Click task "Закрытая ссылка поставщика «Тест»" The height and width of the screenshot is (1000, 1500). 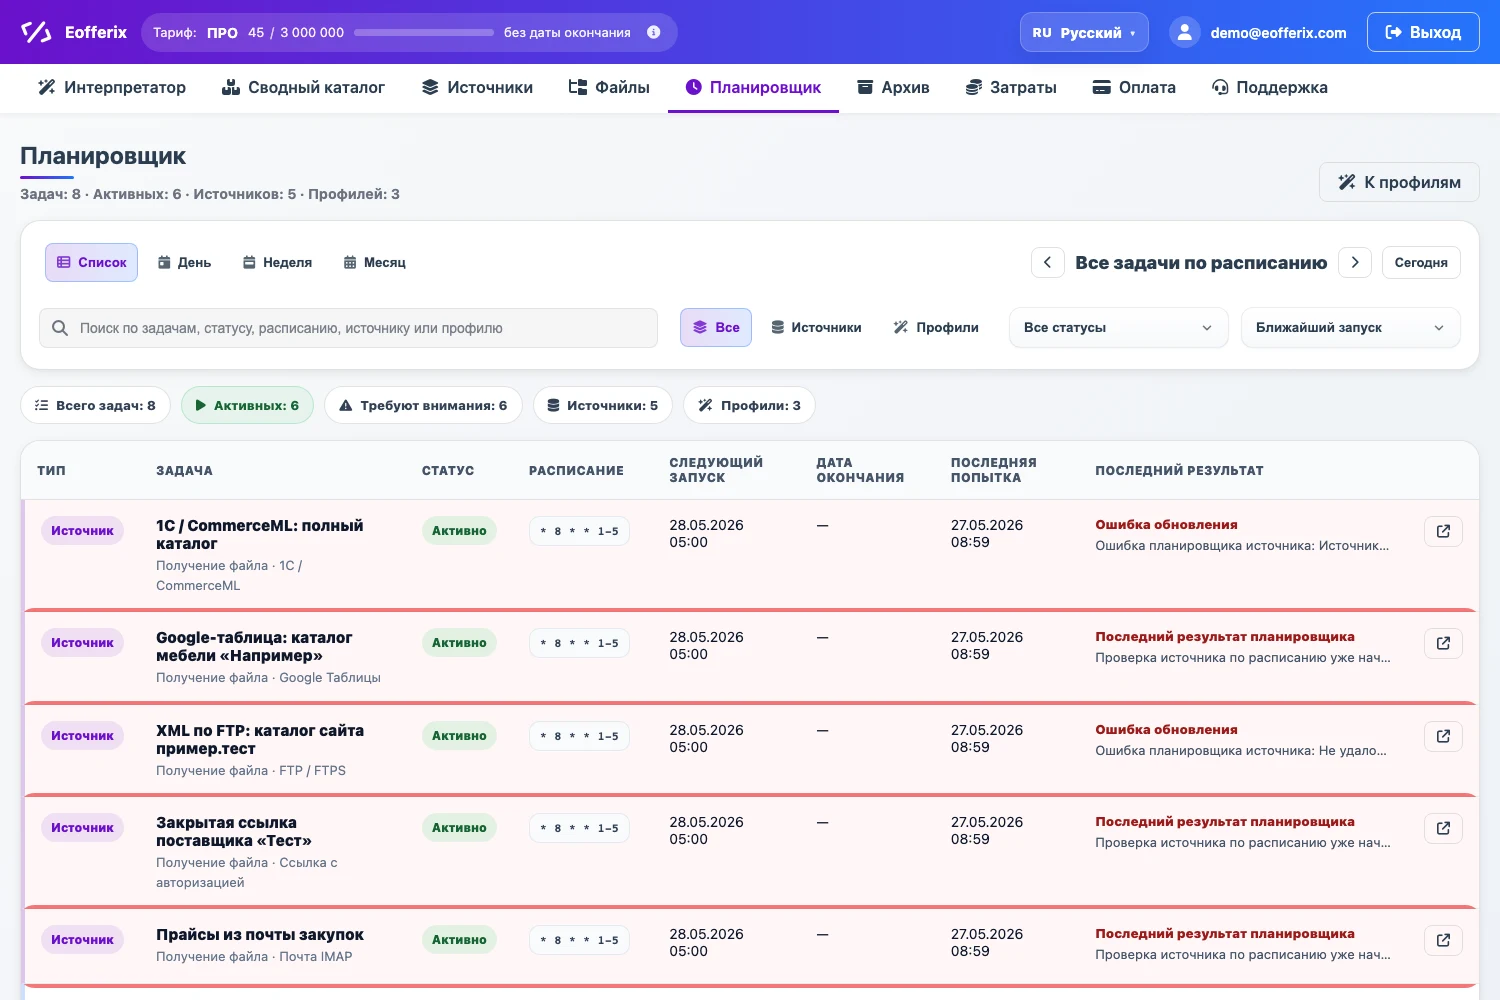(x=234, y=832)
